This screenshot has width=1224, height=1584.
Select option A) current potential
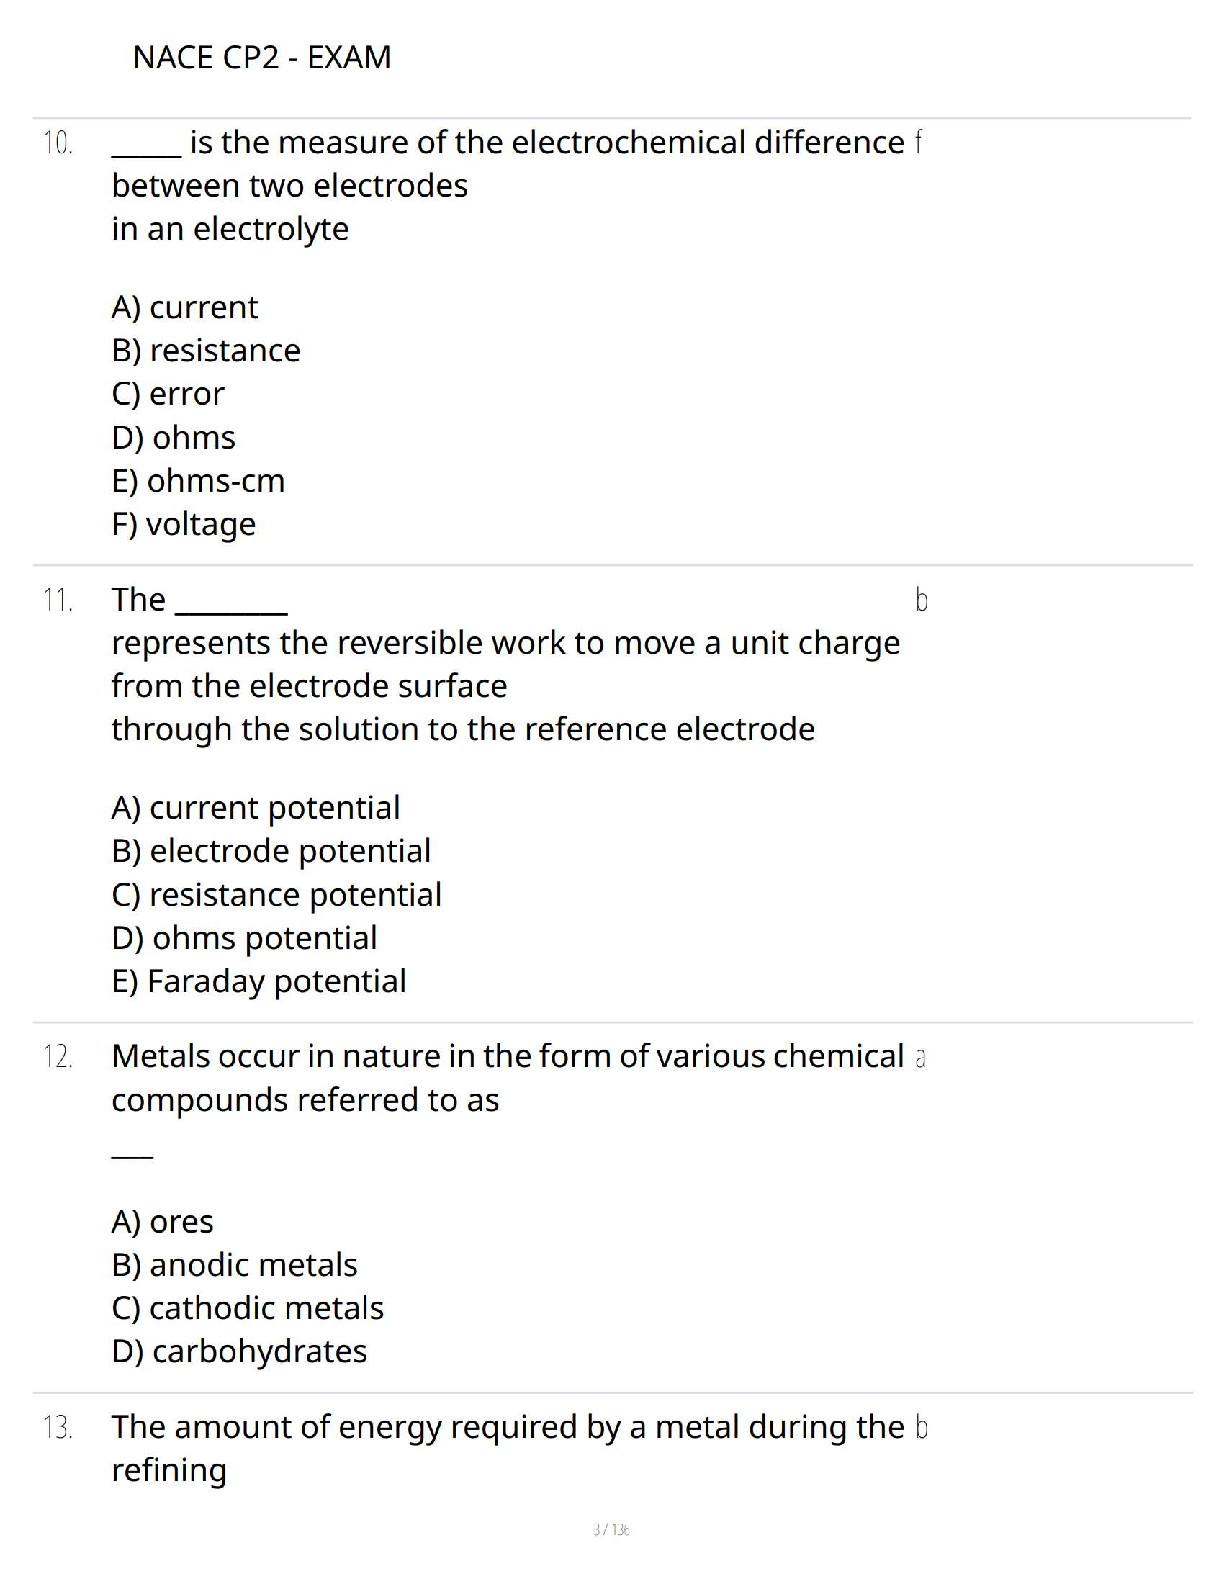256,807
